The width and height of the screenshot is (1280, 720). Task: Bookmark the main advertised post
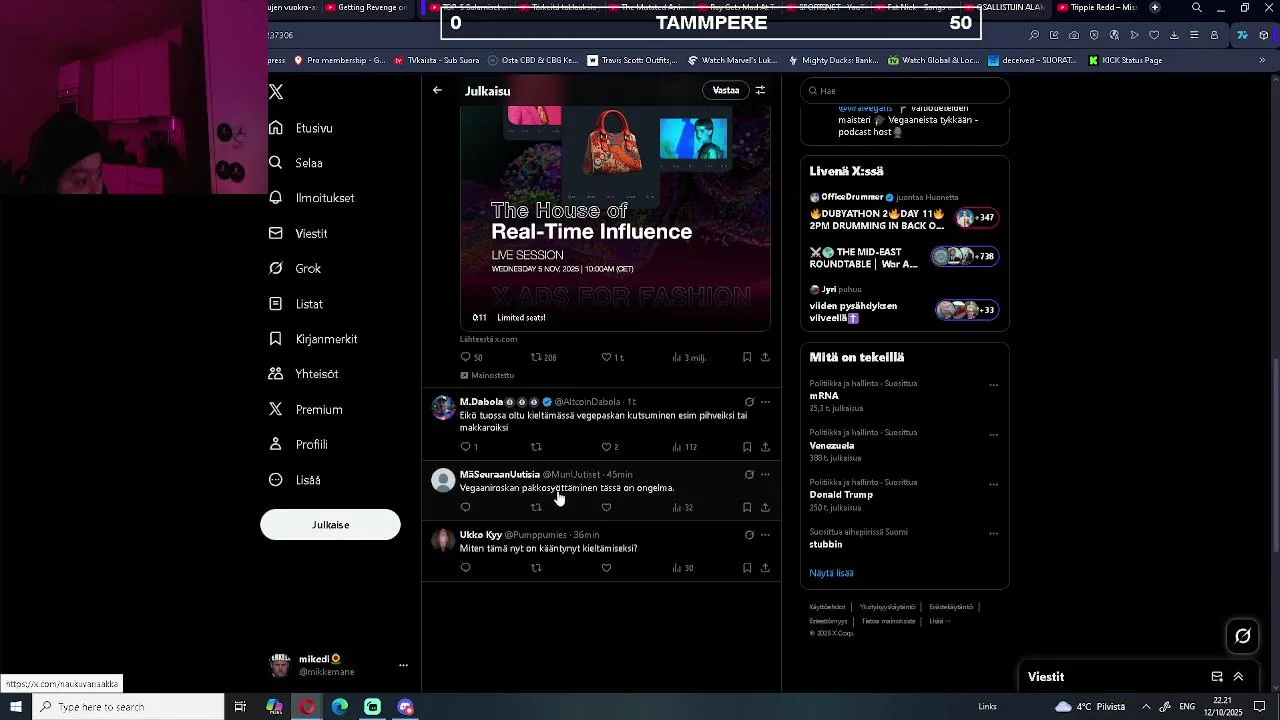coord(747,357)
